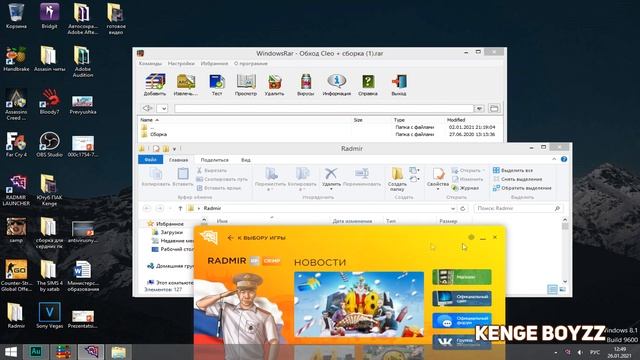Create a new folder via Создать папку
The height and width of the screenshot is (360, 640).
pos(397,179)
